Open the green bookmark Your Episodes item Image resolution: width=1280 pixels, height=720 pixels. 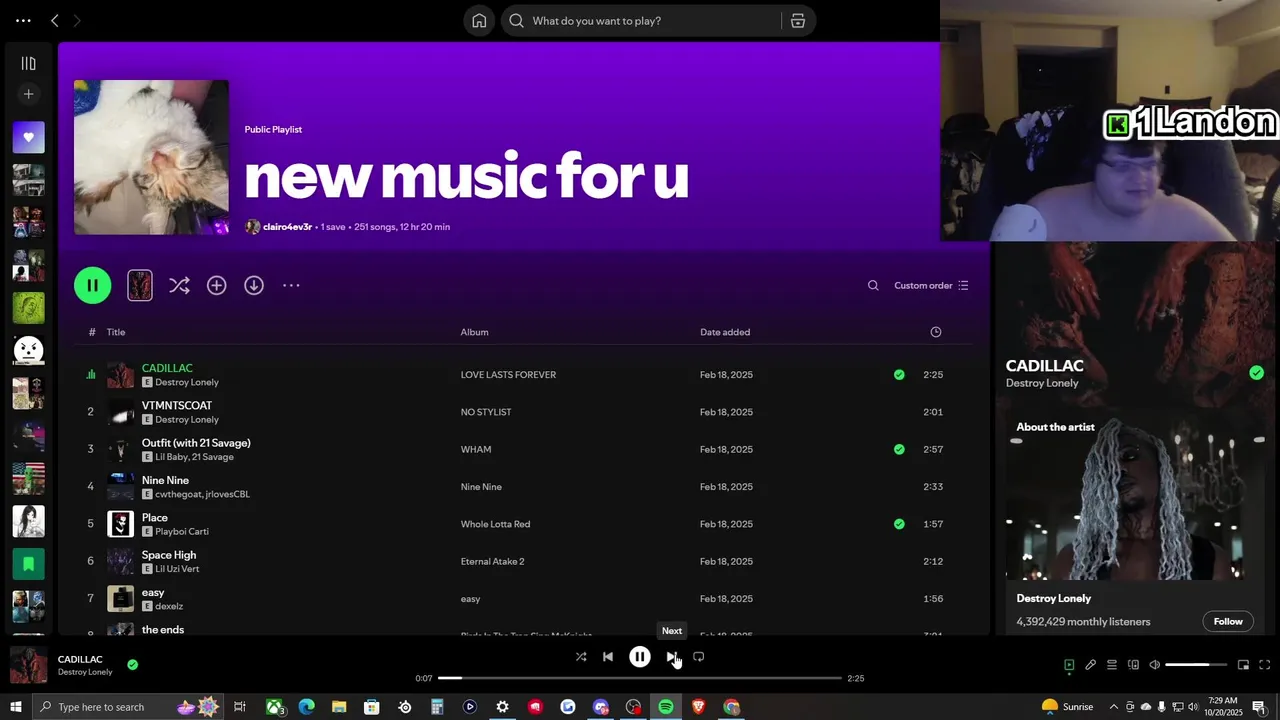point(29,564)
